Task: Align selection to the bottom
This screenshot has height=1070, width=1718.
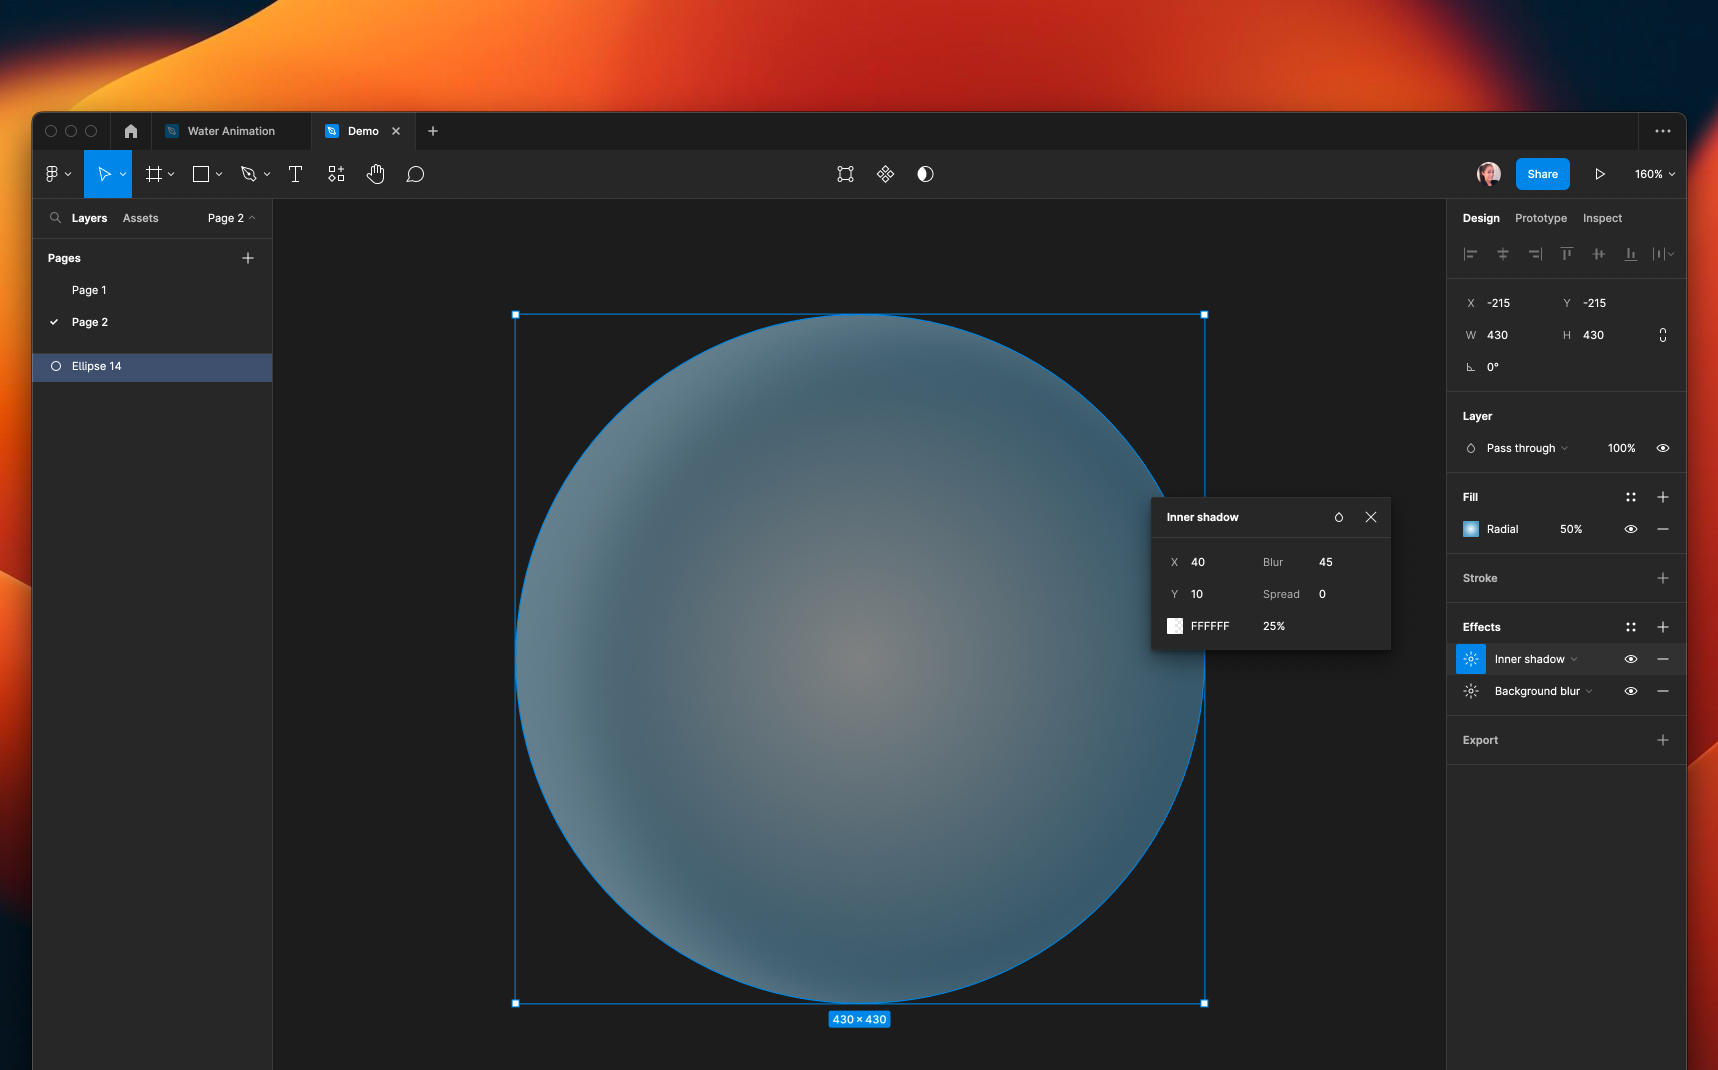Action: 1631,254
